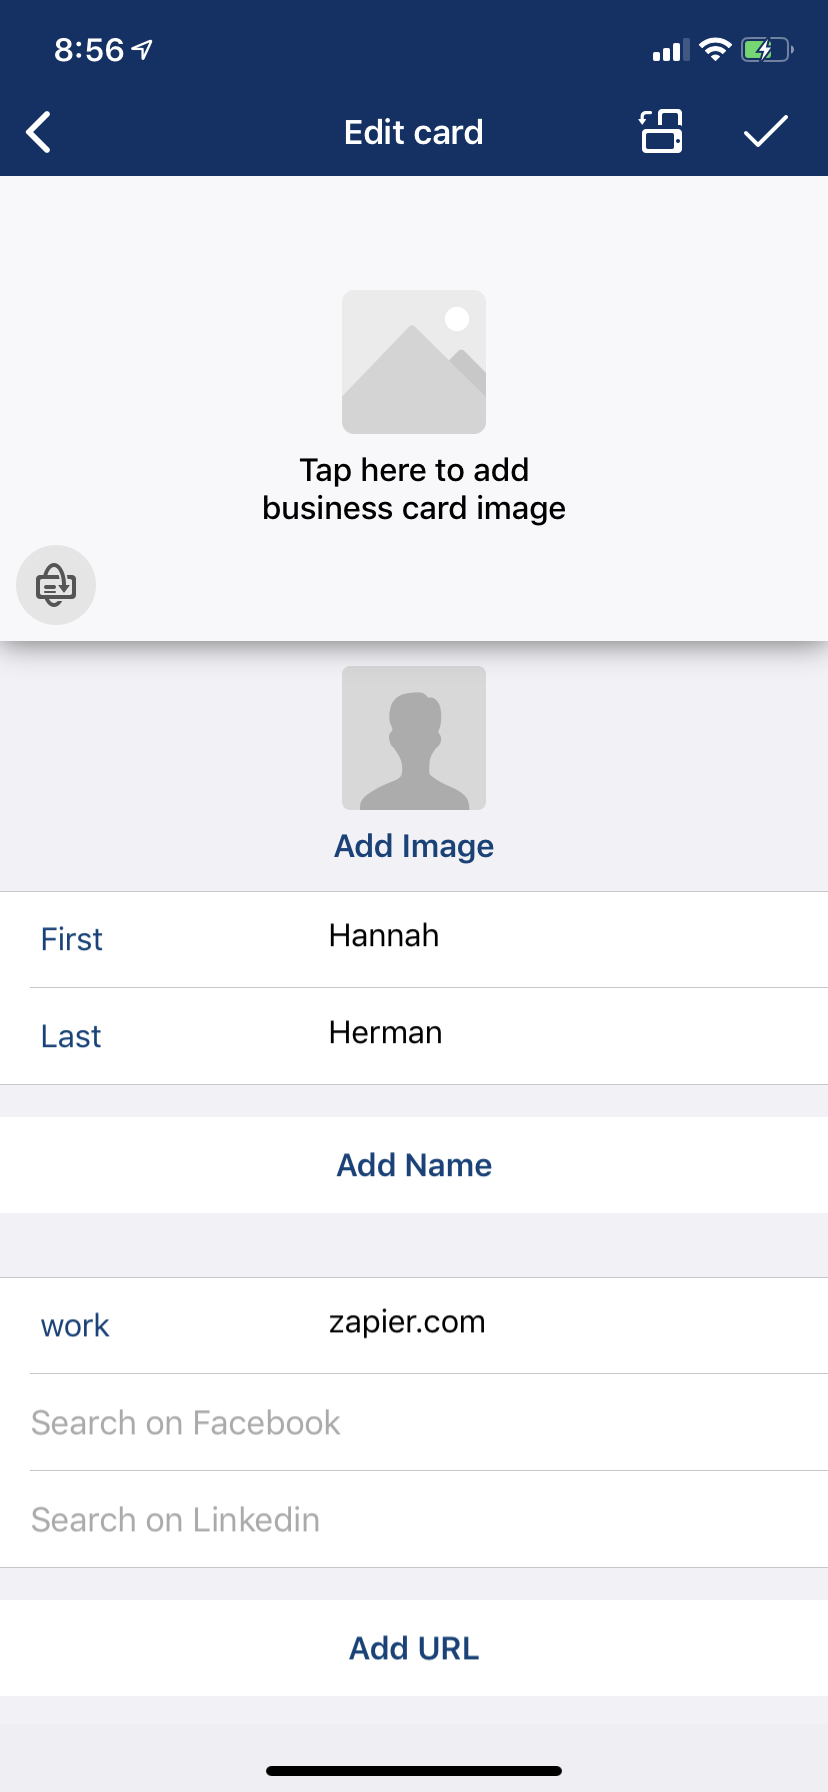
Task: Open the "First" name label selector
Action: tap(72, 940)
